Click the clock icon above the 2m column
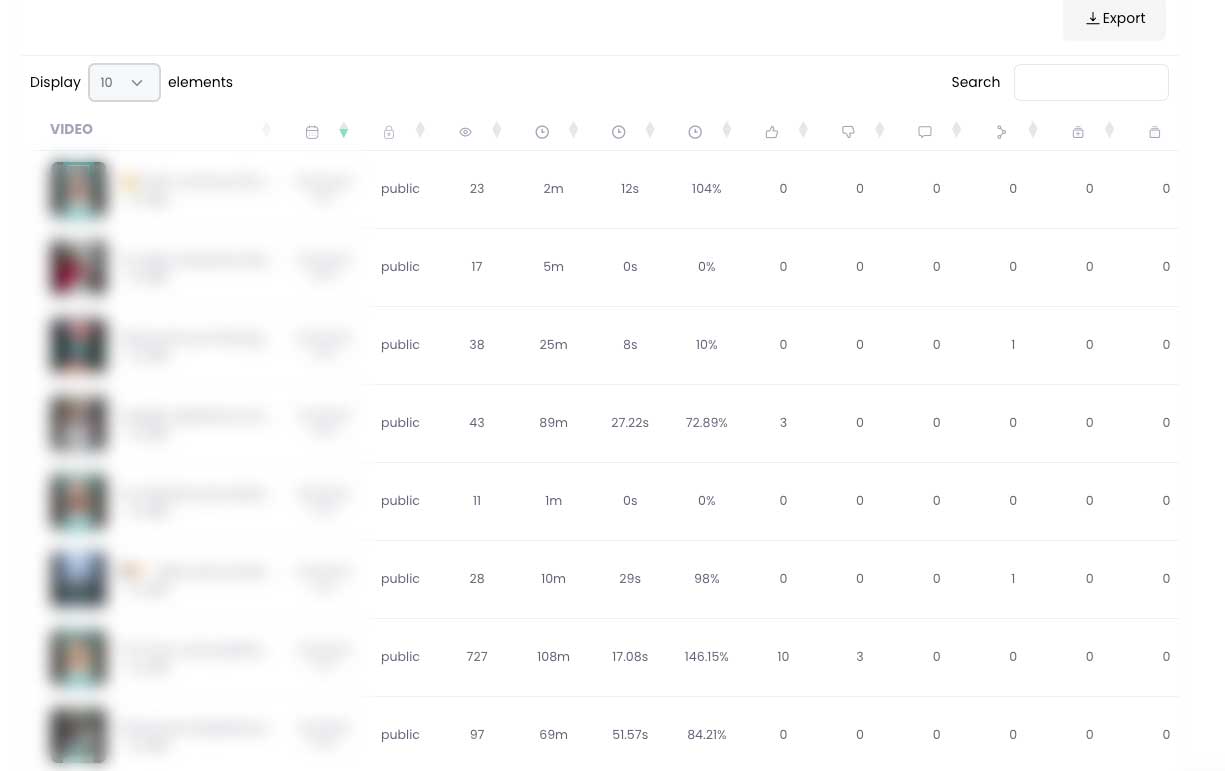 542,132
